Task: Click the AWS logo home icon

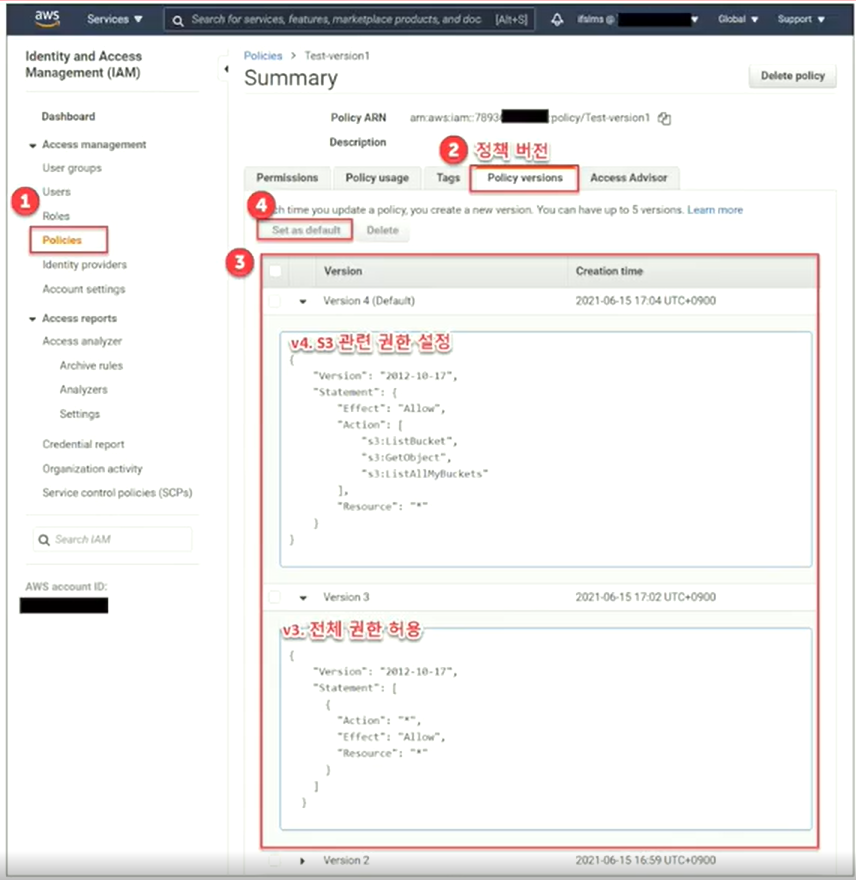Action: click(47, 18)
